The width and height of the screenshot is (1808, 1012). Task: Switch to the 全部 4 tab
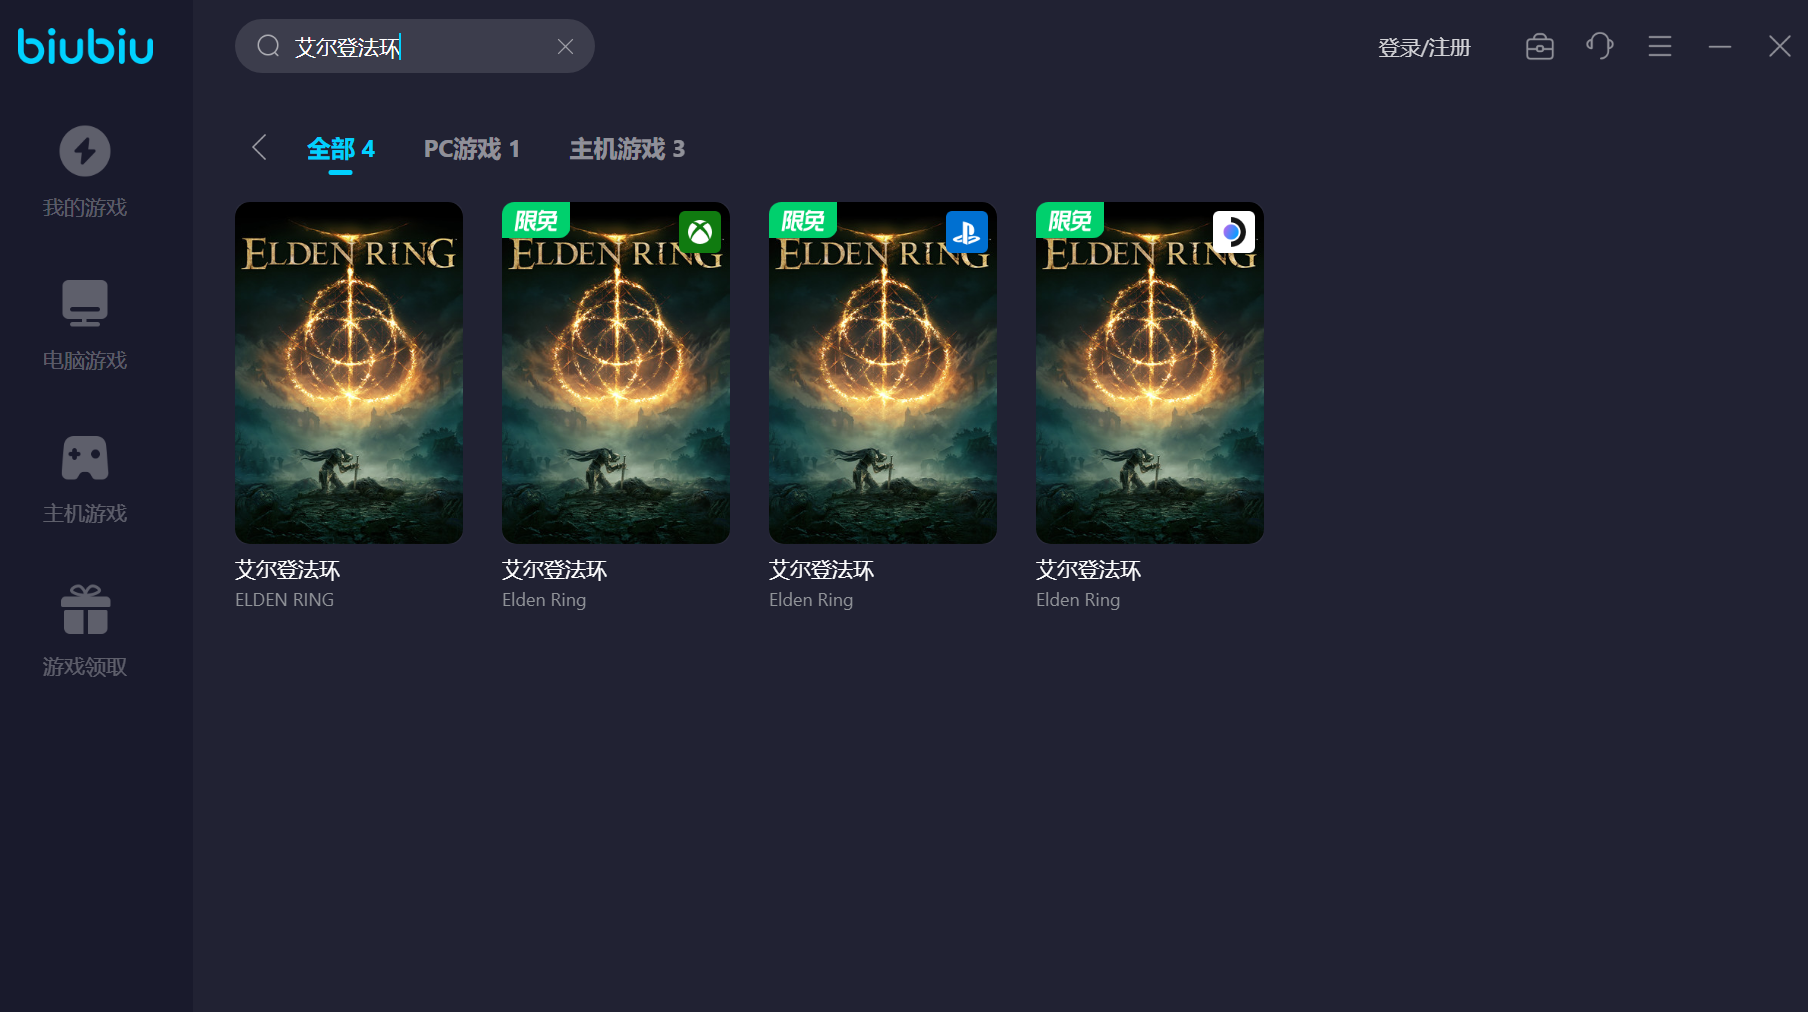pyautogui.click(x=340, y=149)
